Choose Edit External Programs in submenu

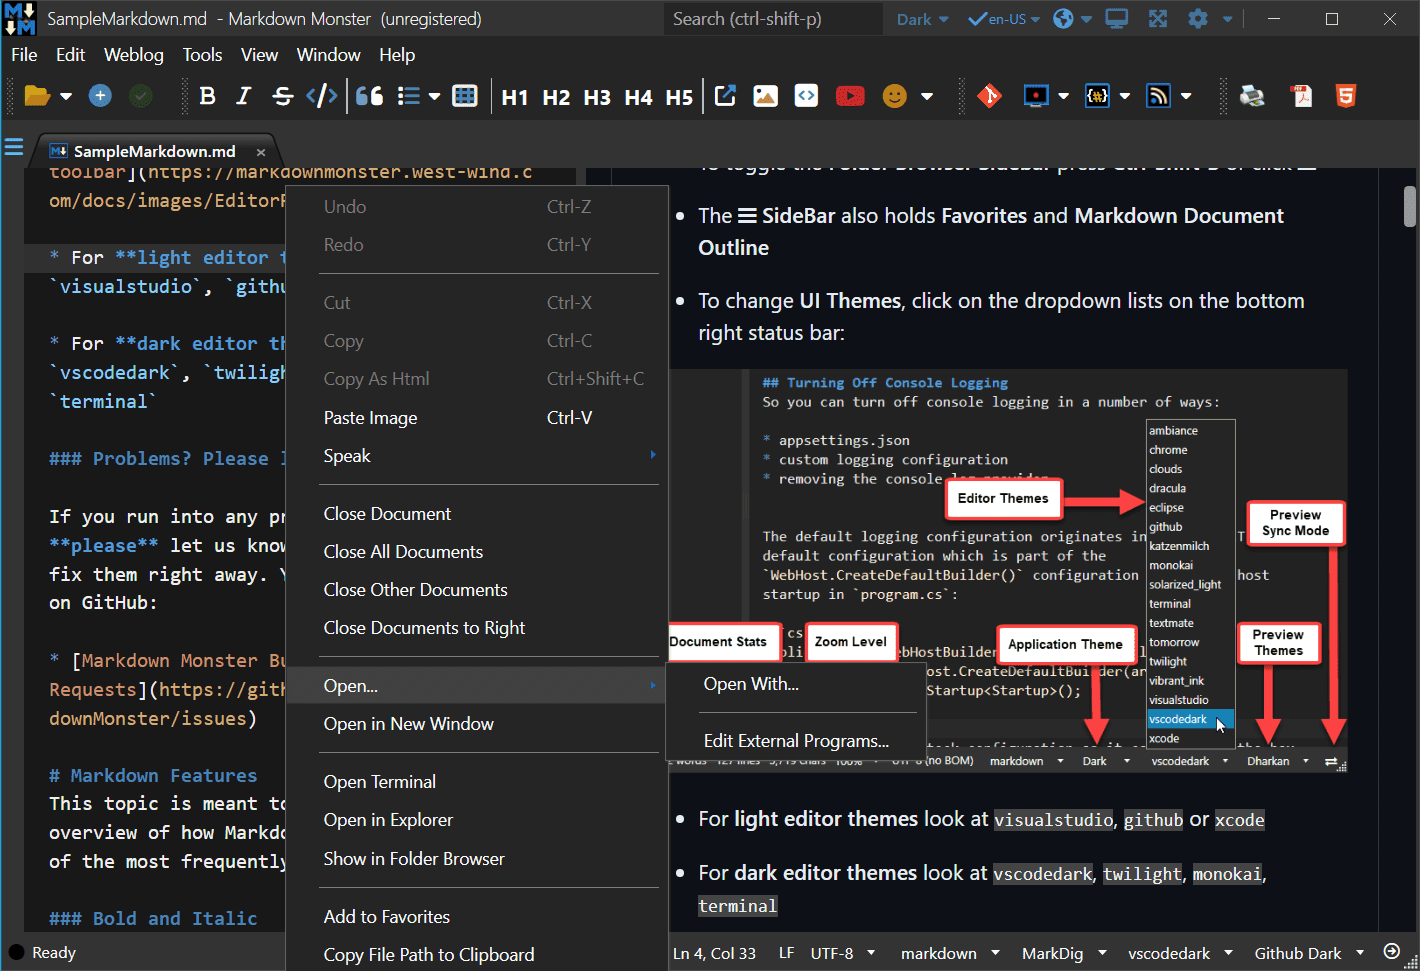796,741
